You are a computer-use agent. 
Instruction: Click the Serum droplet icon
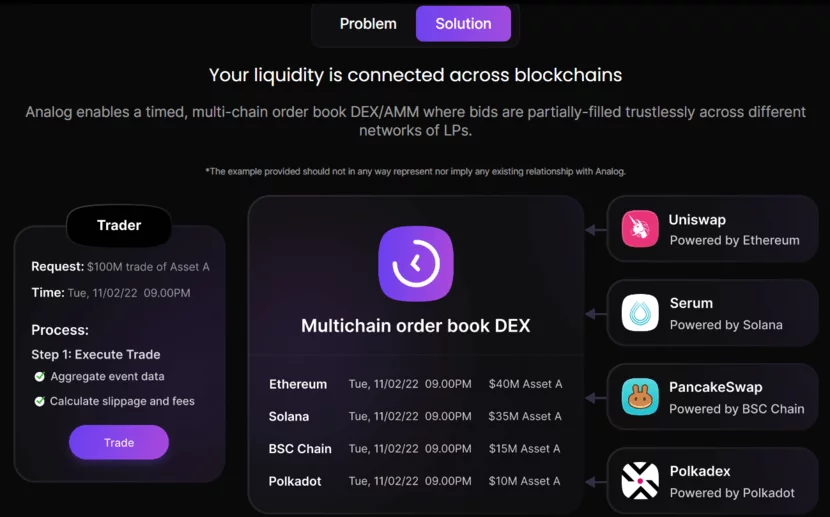pos(640,313)
